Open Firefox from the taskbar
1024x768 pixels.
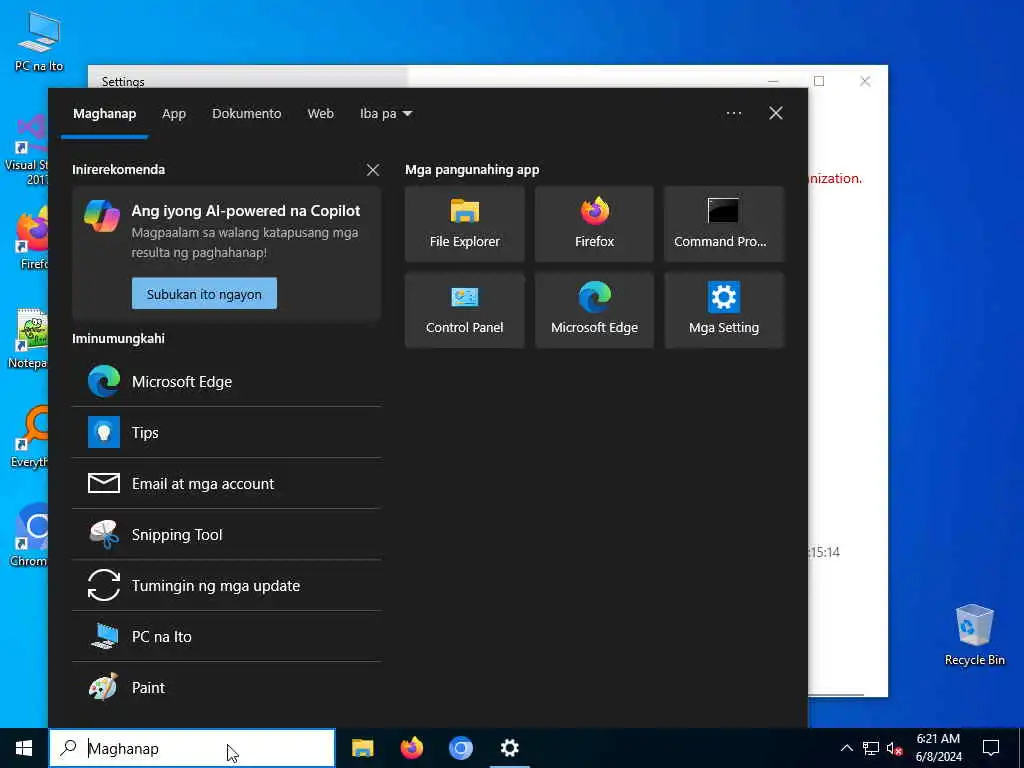coord(411,748)
